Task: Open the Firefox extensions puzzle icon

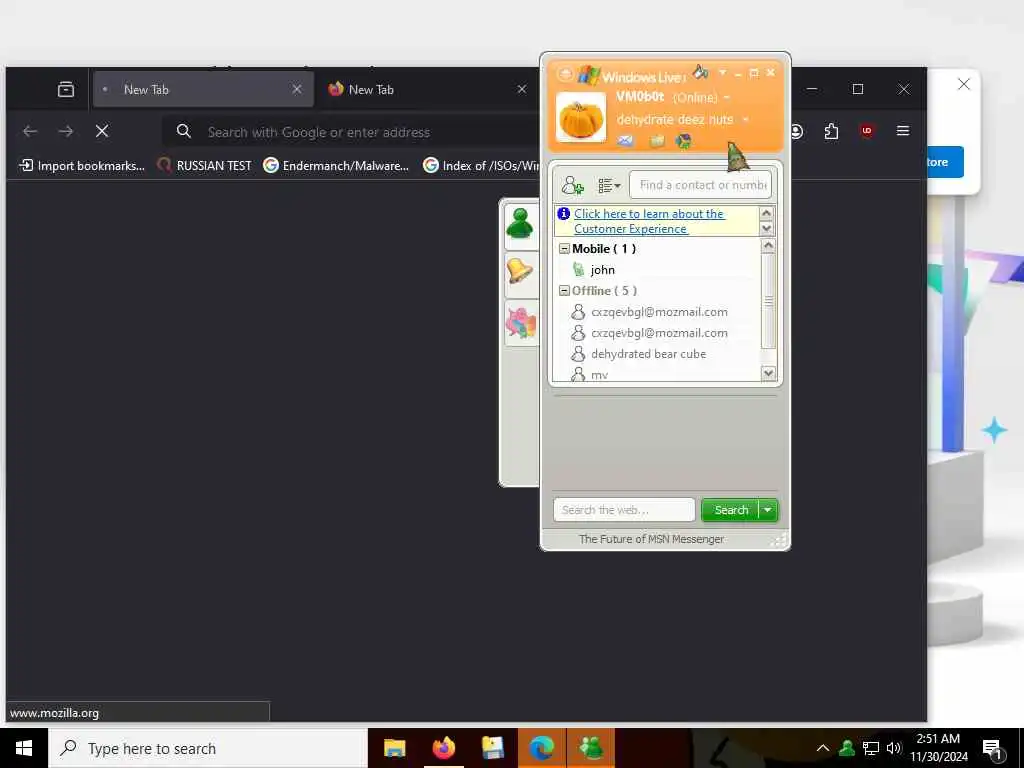Action: click(x=831, y=131)
